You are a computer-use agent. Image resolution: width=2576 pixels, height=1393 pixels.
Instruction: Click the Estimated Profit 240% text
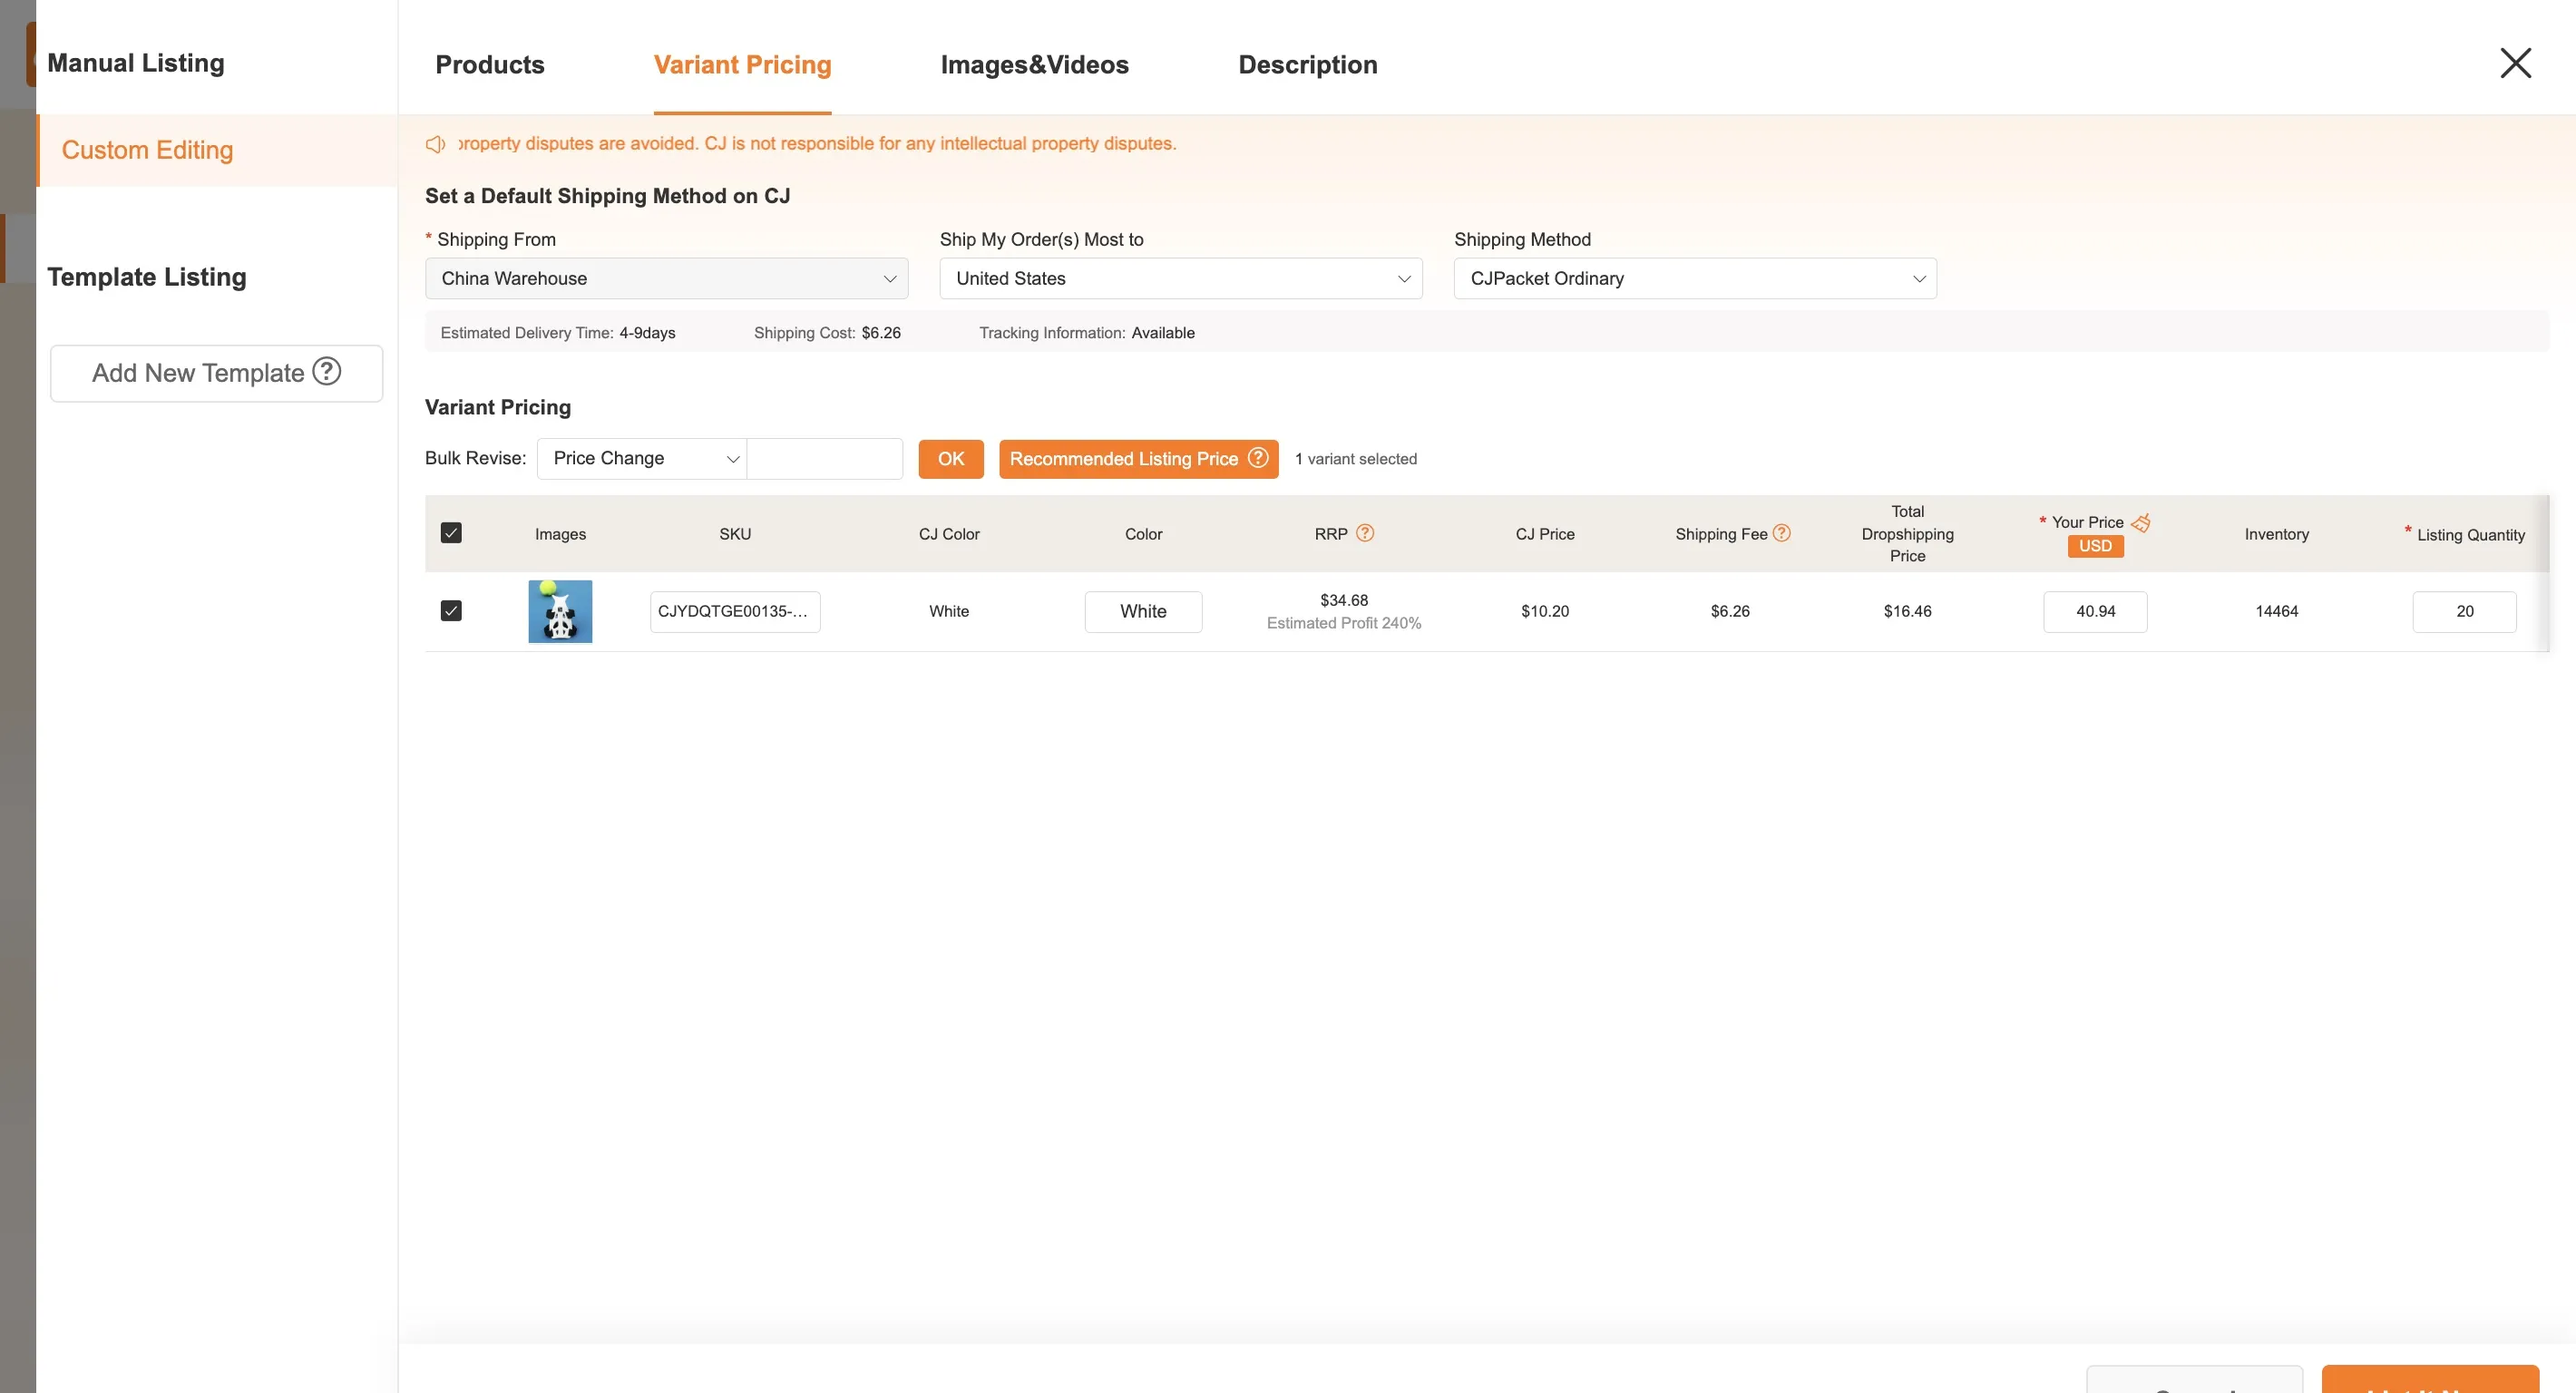pyautogui.click(x=1344, y=623)
